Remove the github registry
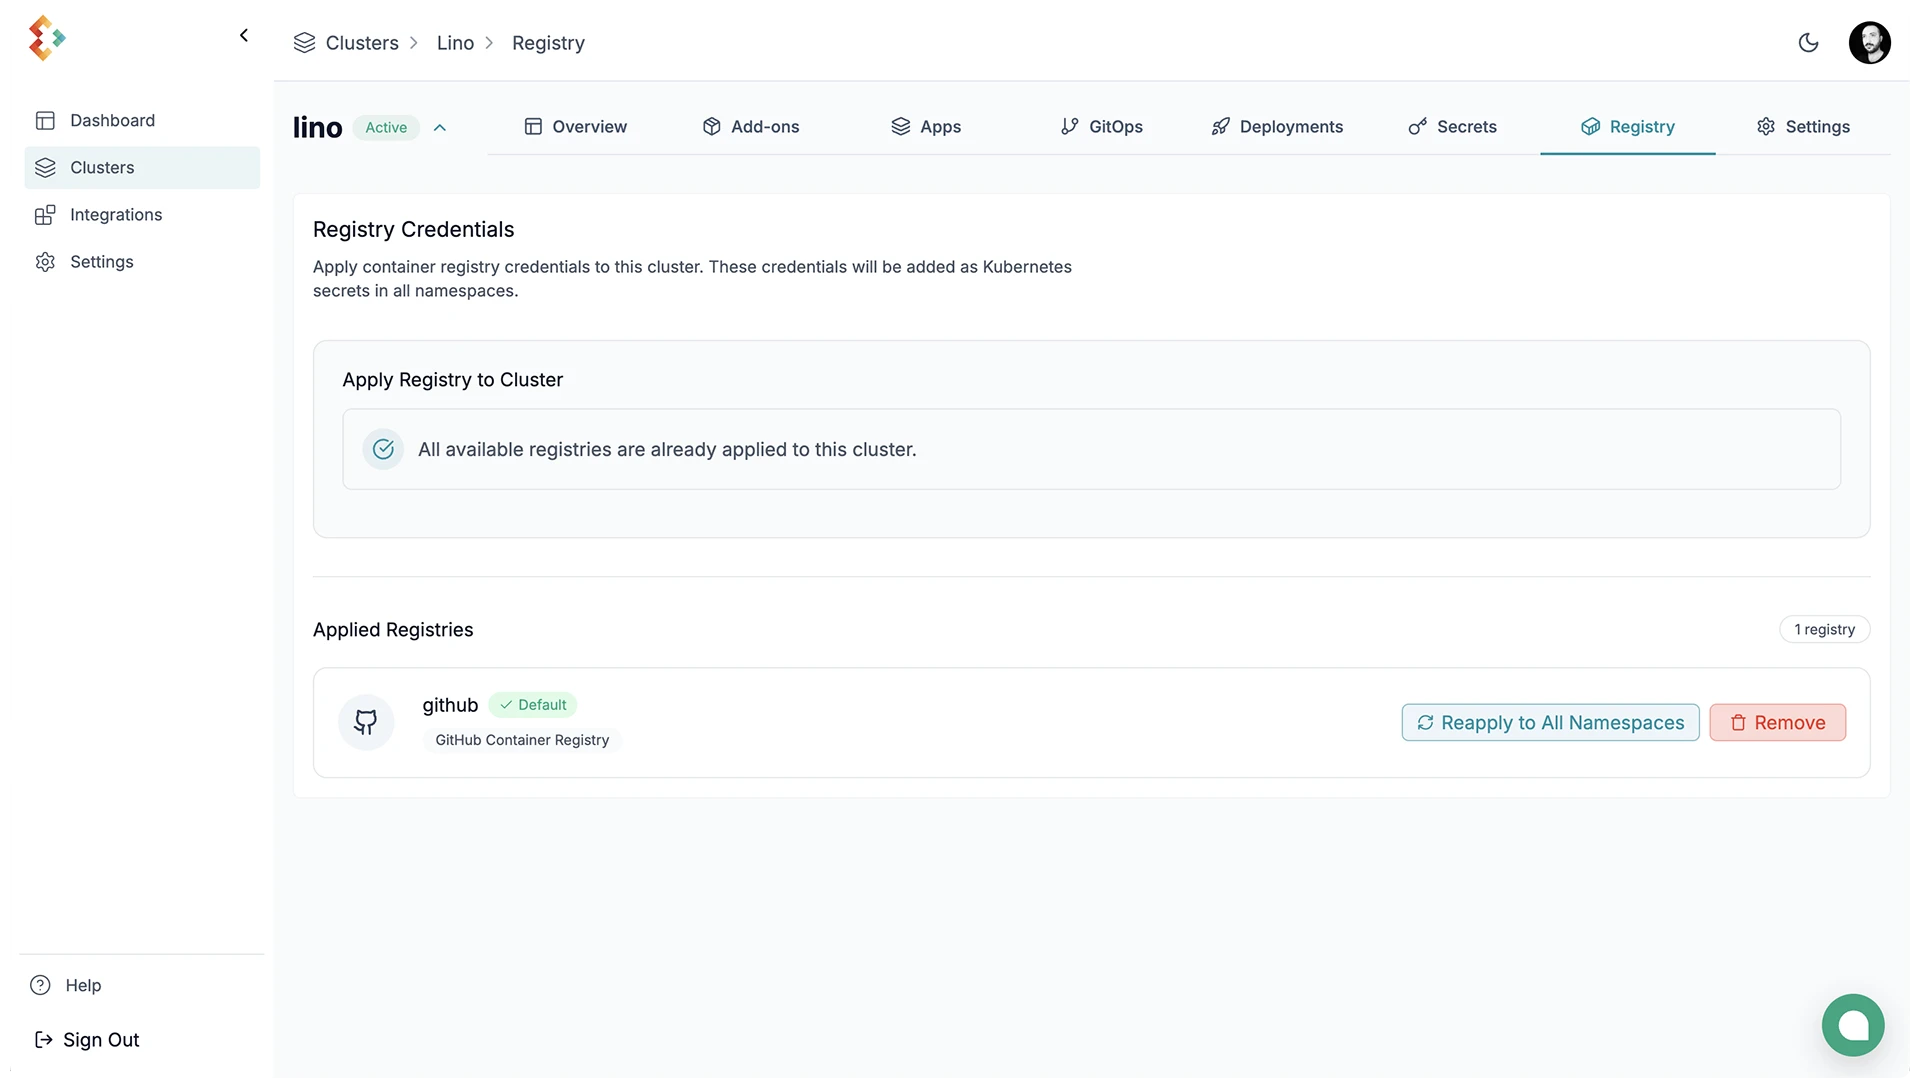This screenshot has width=1920, height=1088. (x=1777, y=723)
